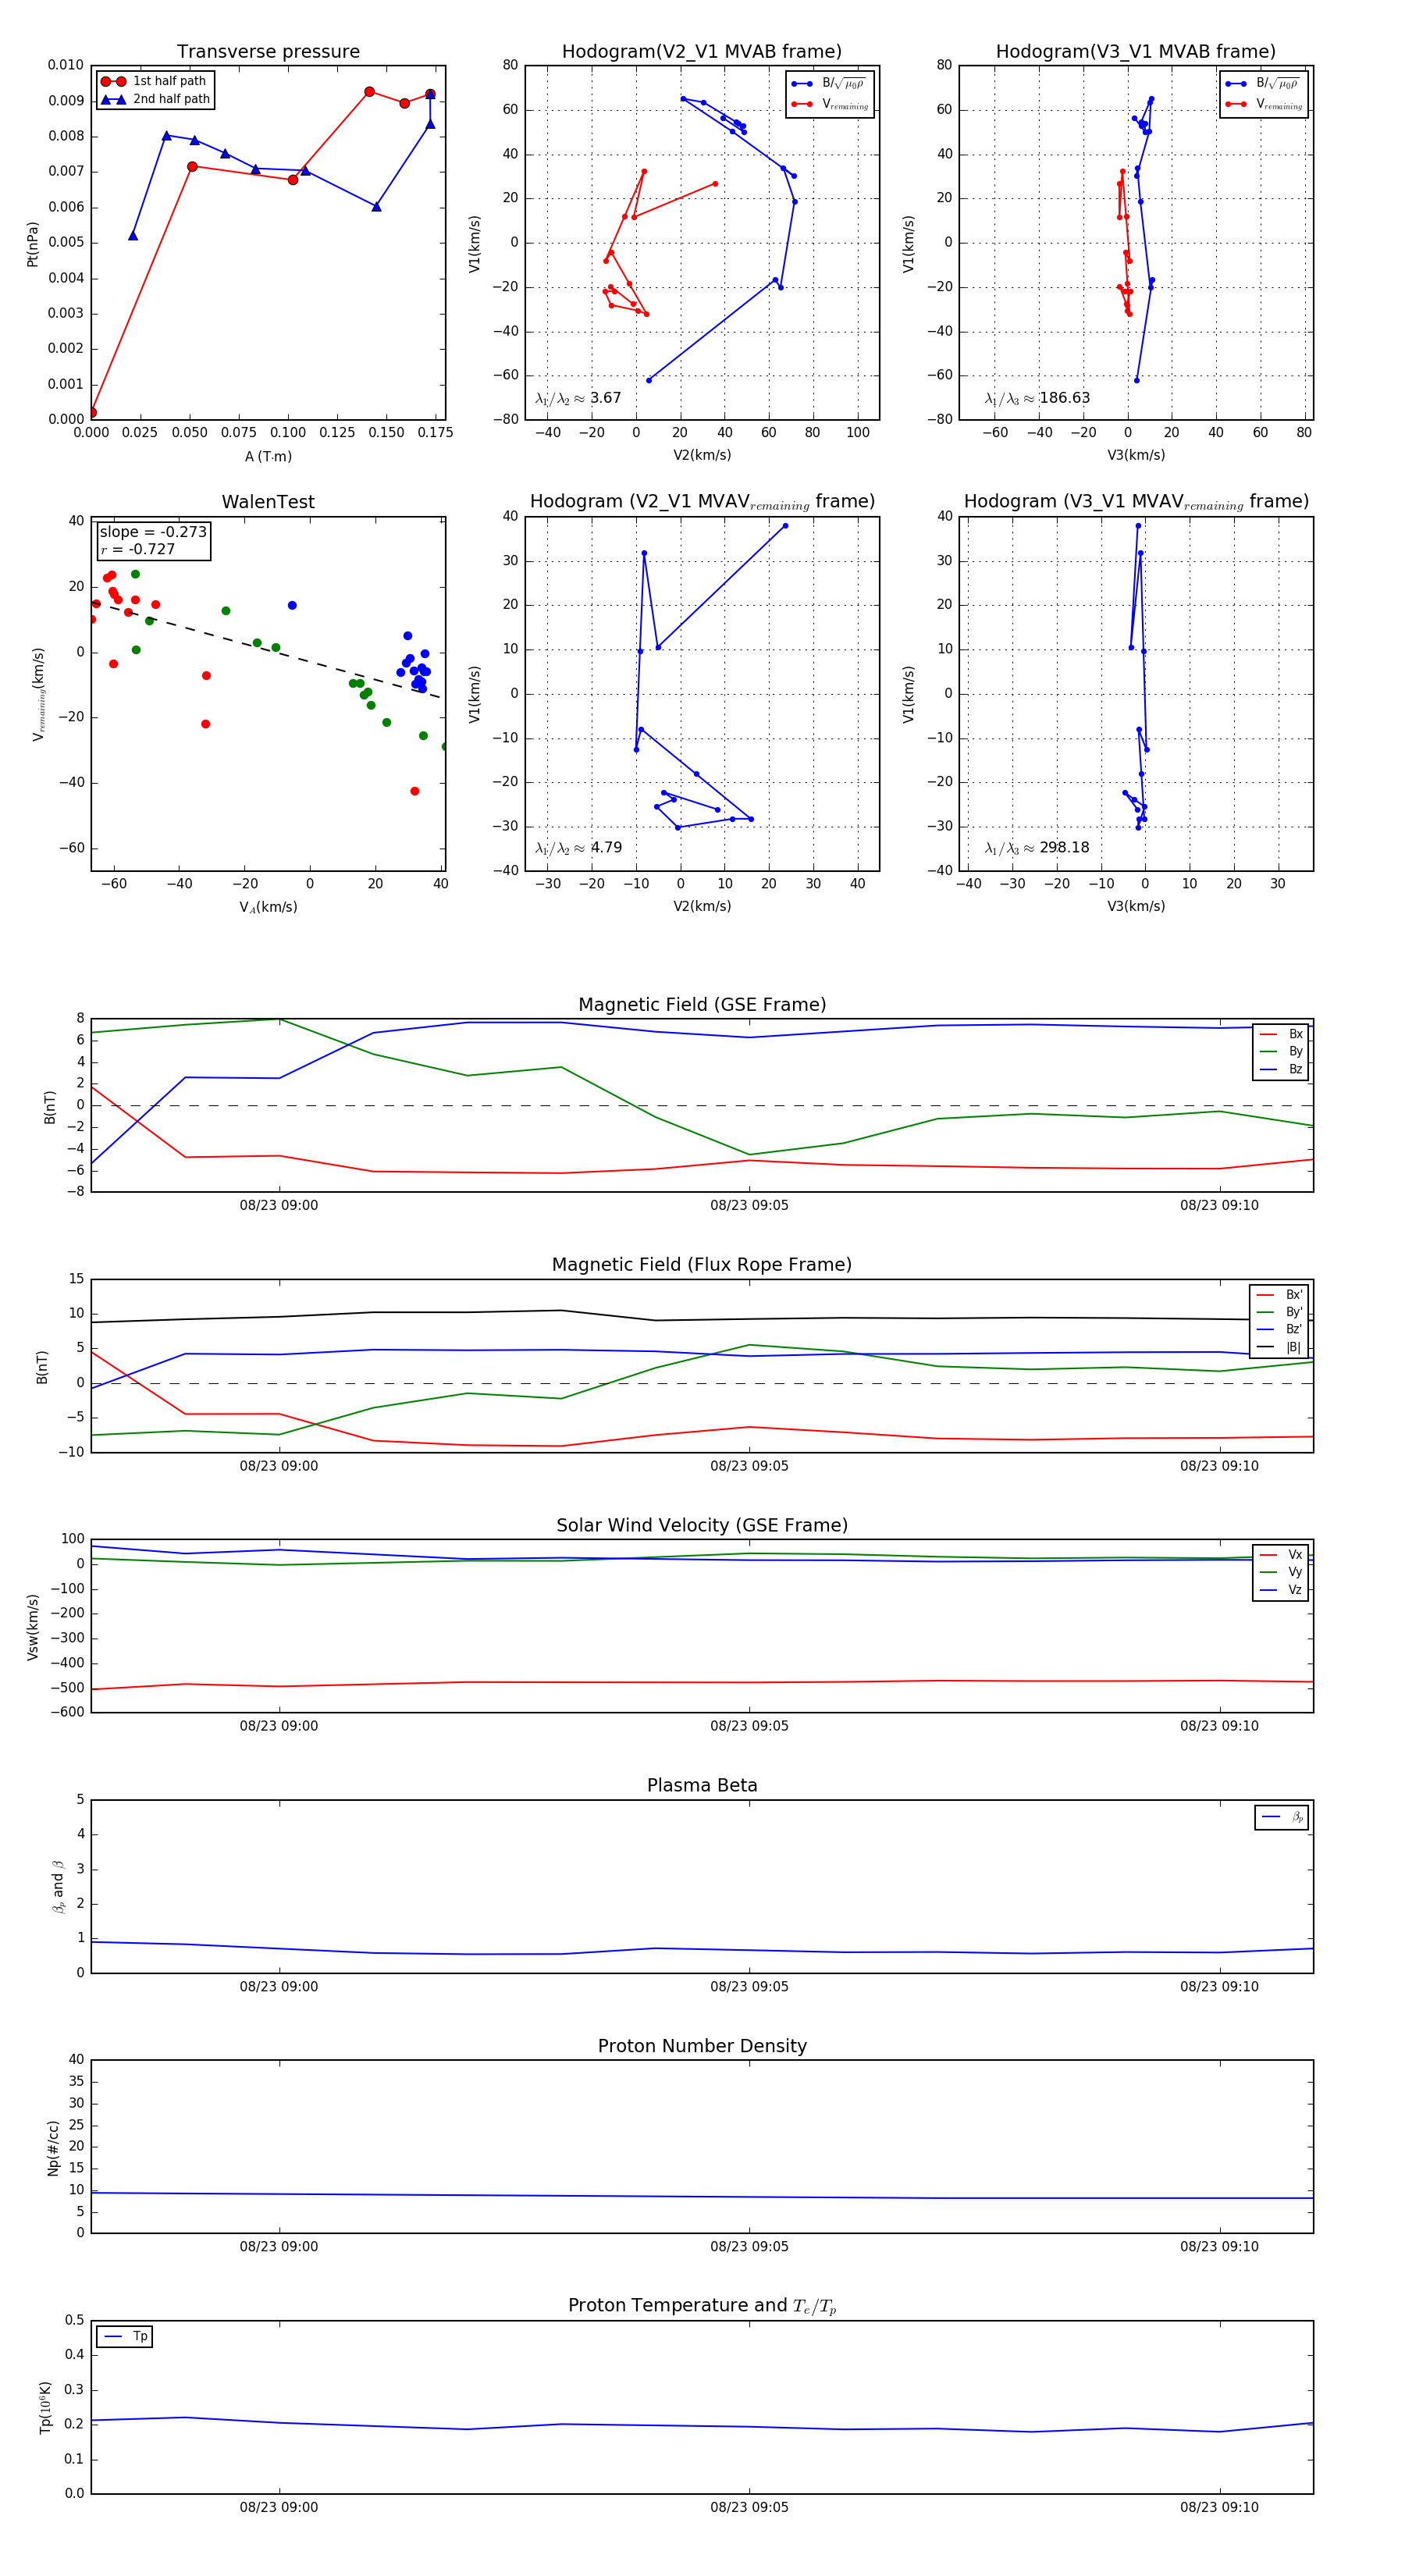The image size is (1405, 2576).
Task: Click the 'Tp' legend in proton temperature plot
Action: tap(125, 2336)
